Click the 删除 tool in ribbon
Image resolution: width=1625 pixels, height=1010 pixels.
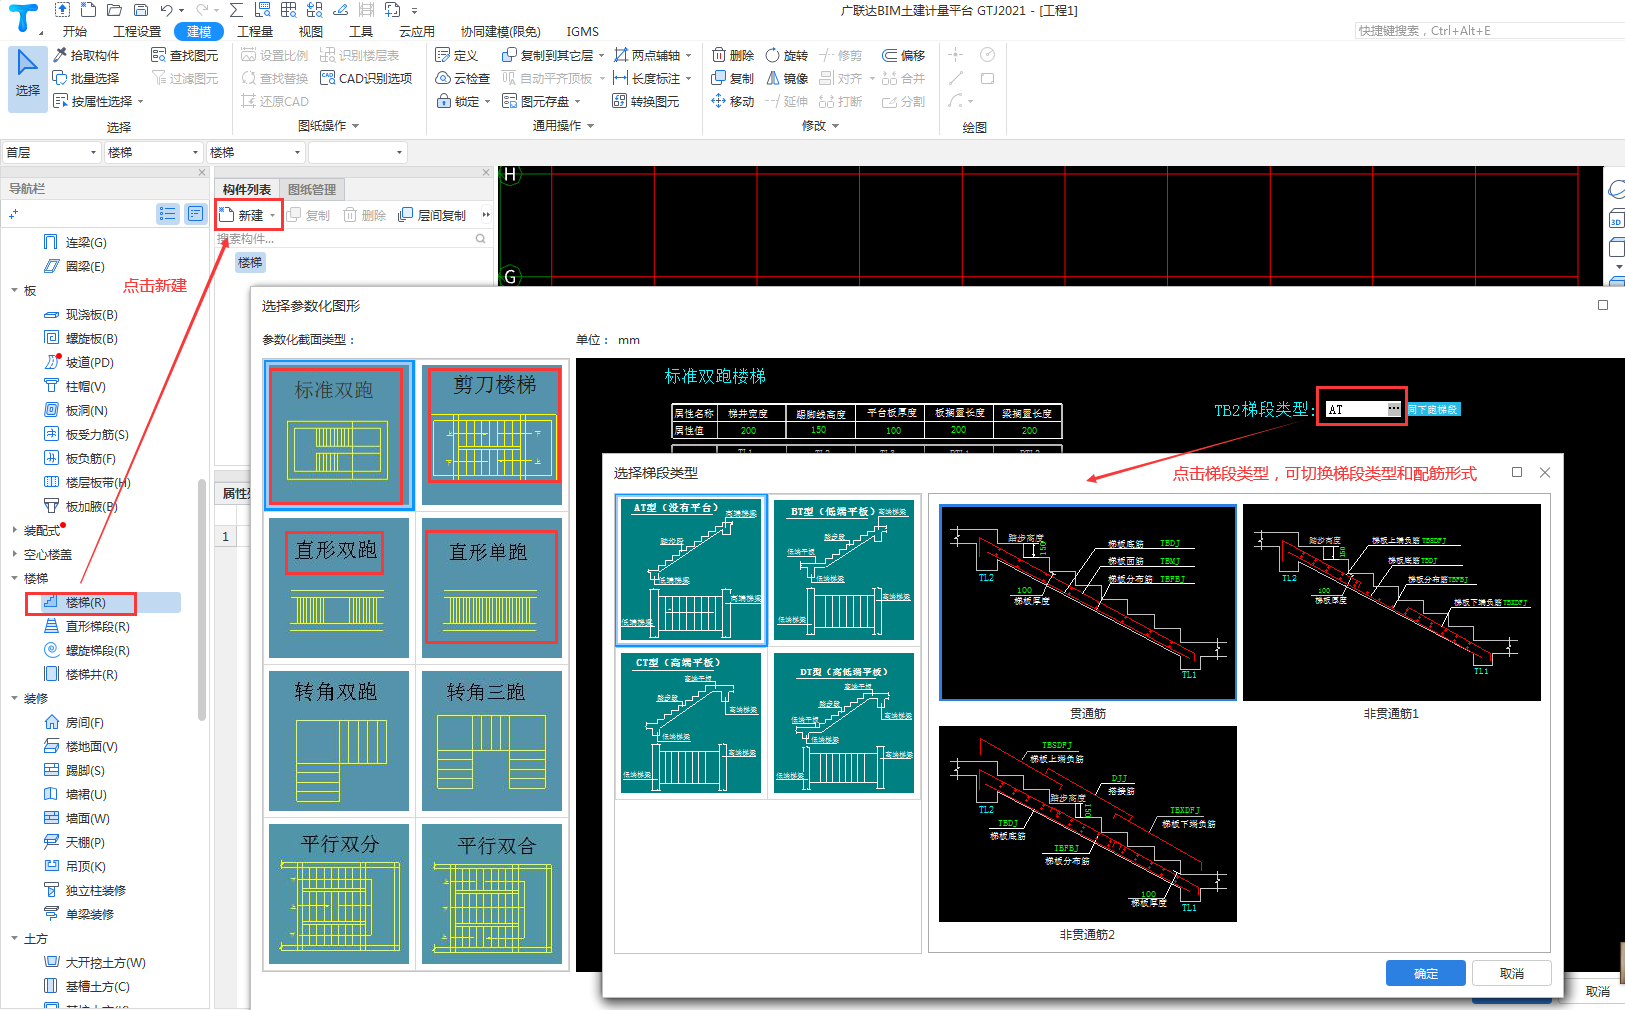tap(733, 55)
